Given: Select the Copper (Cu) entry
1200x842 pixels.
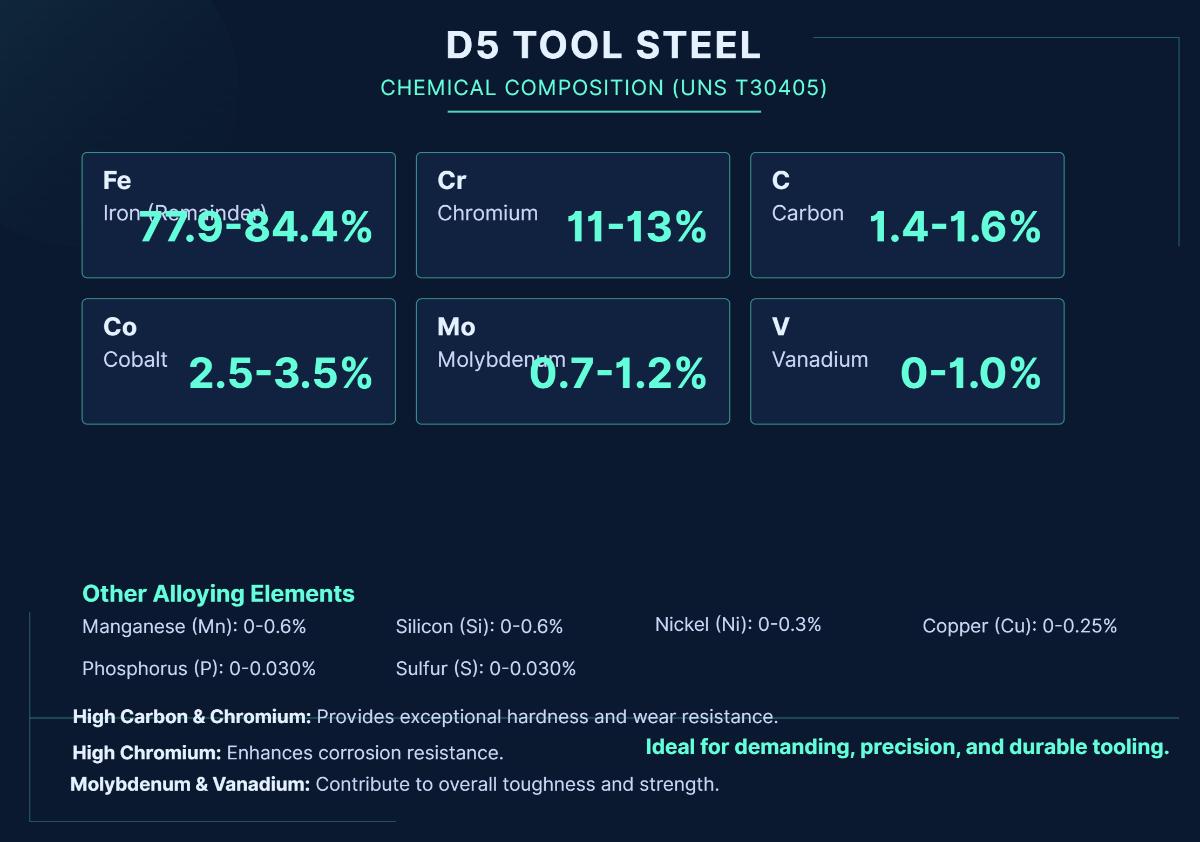Looking at the screenshot, I should [1020, 626].
